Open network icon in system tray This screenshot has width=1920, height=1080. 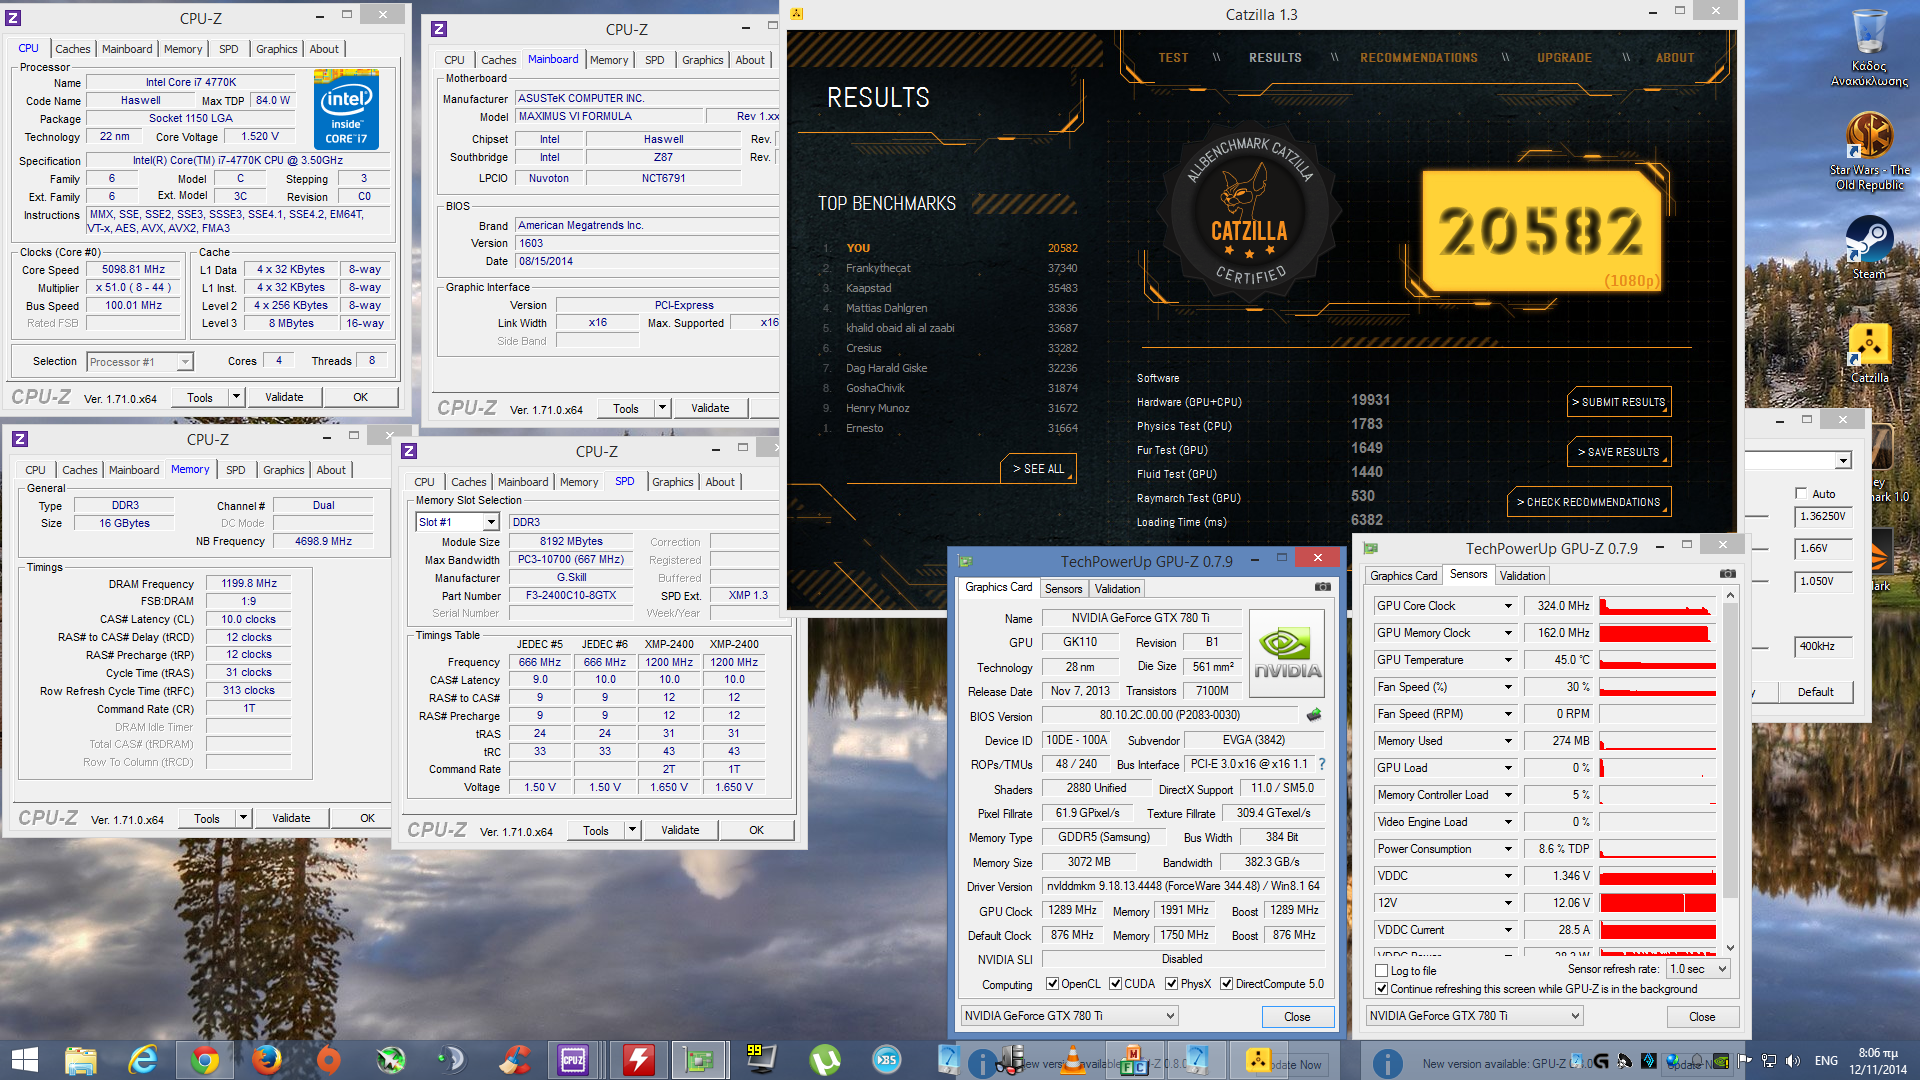click(x=1769, y=1061)
